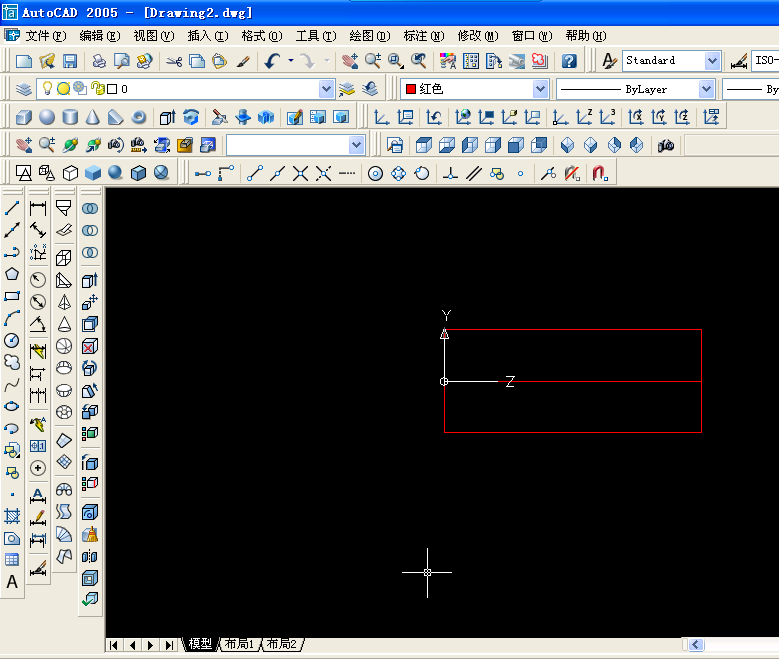Viewport: 779px width, 659px height.
Task: Click the Cut scissors icon
Action: click(x=174, y=61)
